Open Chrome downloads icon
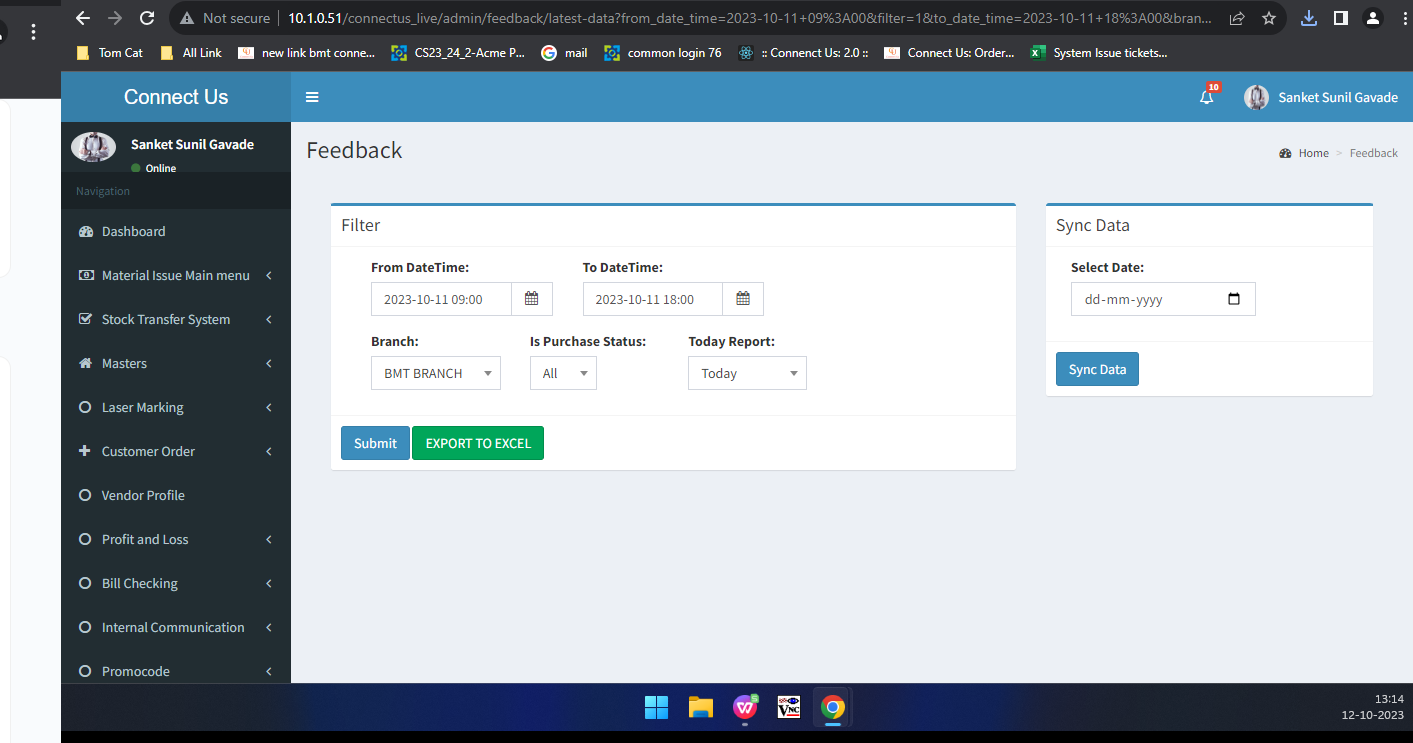 click(1309, 18)
